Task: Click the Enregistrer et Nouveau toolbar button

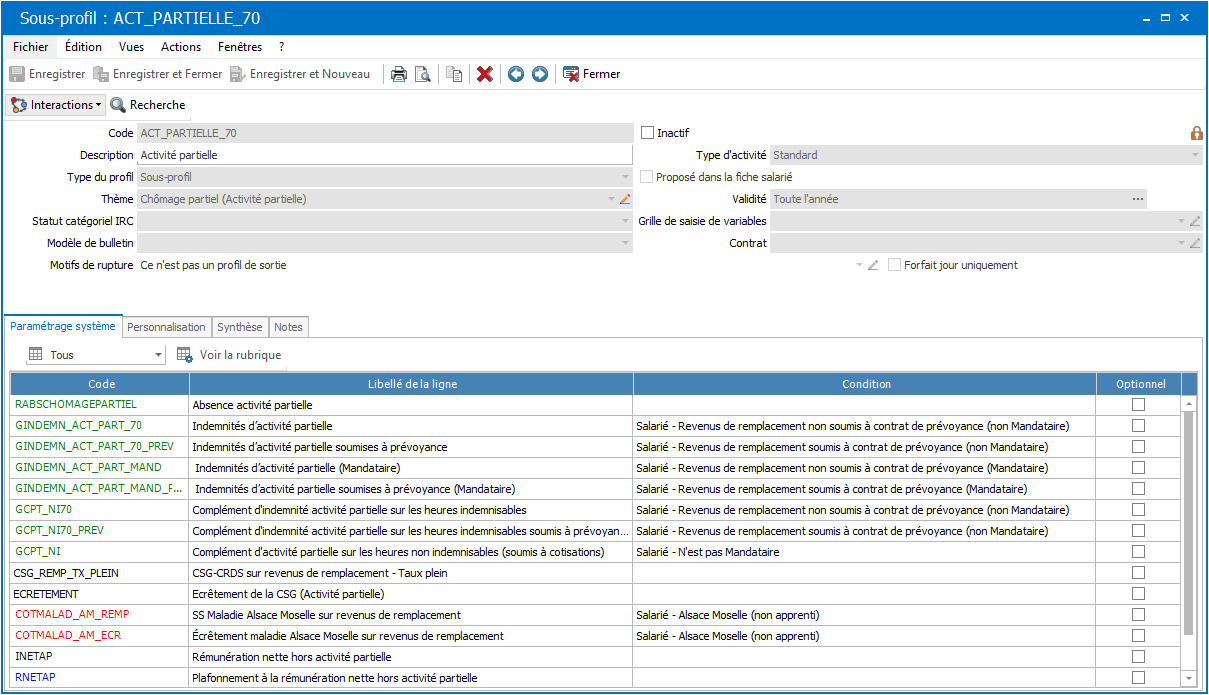Action: pos(299,74)
